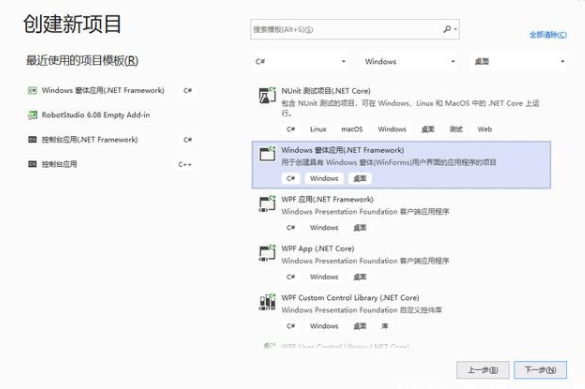Open the C# language filter dropdown
Viewport: 585px width, 389px height.
click(300, 62)
